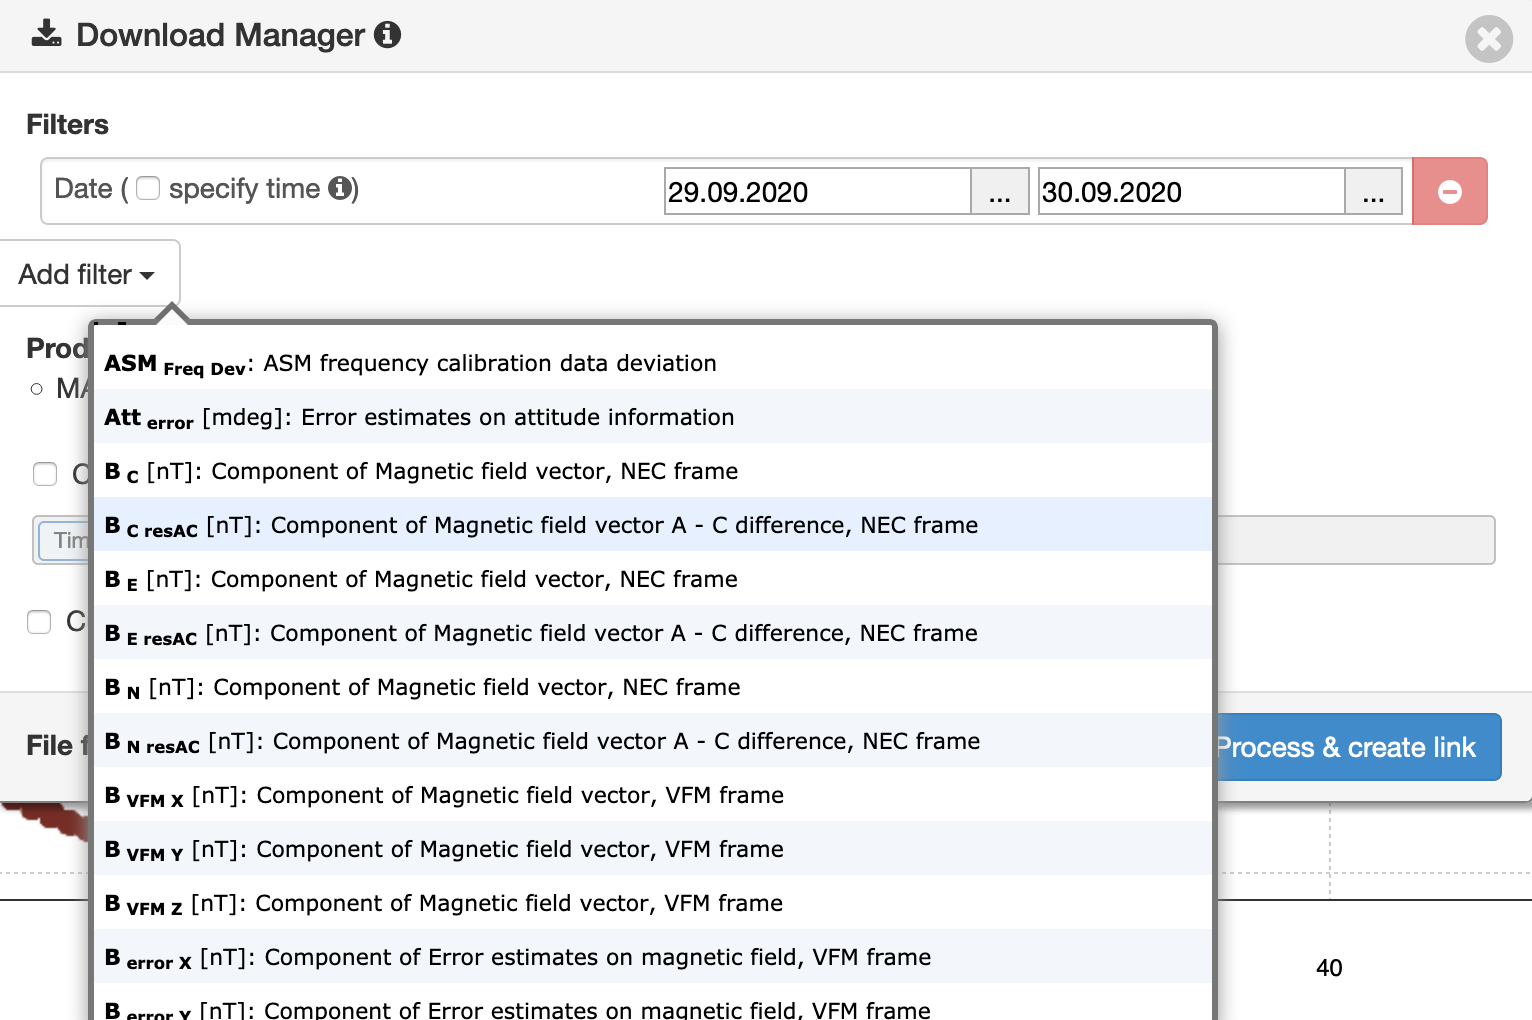Choose B VFM X filter entry
The width and height of the screenshot is (1532, 1020).
(653, 795)
